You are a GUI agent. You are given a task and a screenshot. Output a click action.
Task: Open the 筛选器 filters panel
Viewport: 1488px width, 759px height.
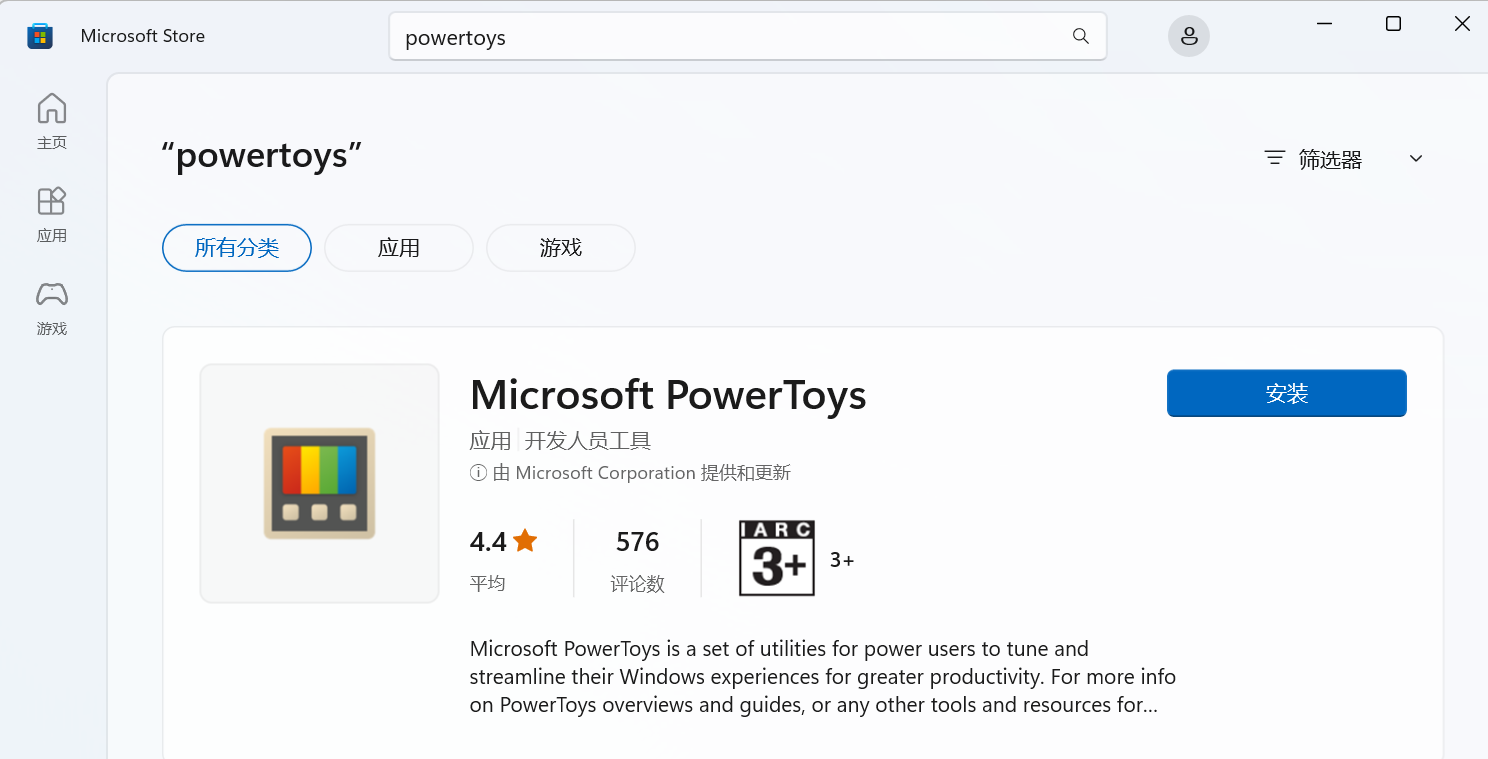pos(1314,159)
